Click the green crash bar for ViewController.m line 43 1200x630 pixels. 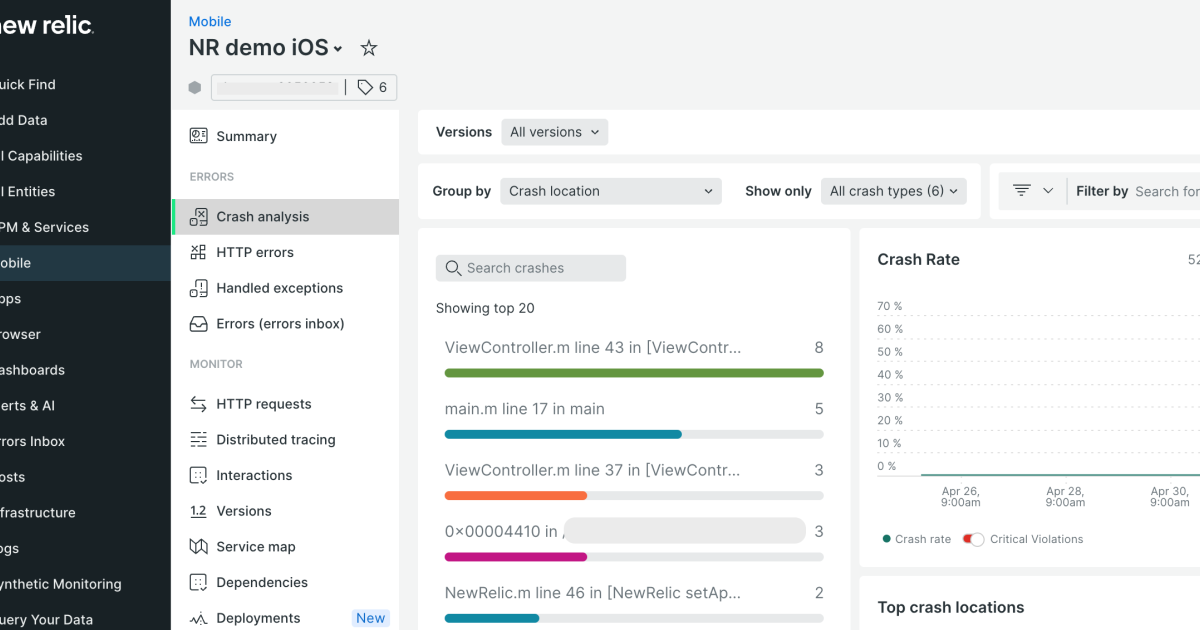pyautogui.click(x=634, y=372)
